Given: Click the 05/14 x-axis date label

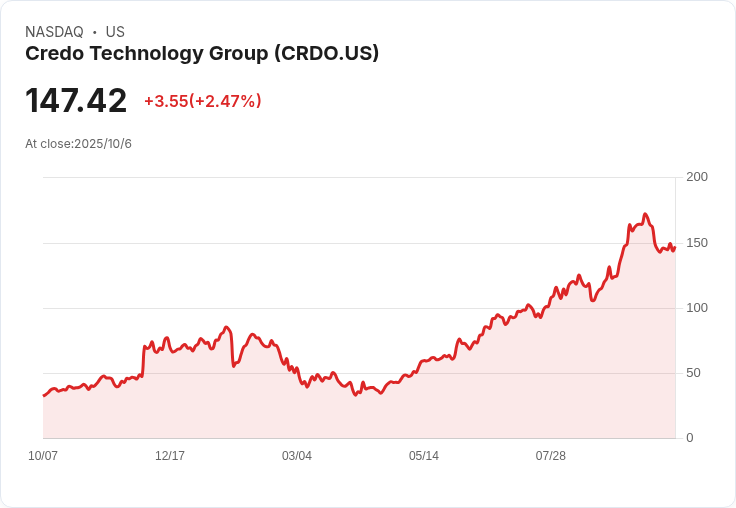Looking at the screenshot, I should coord(424,456).
